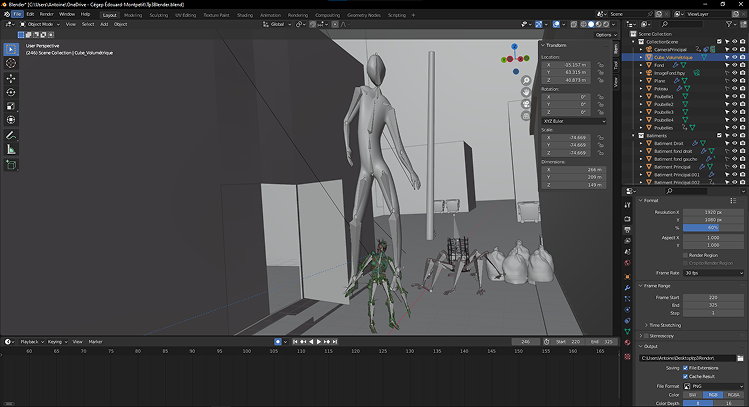Select the RGBA color mode button
Viewport: 749px width, 407px height.
[733, 393]
